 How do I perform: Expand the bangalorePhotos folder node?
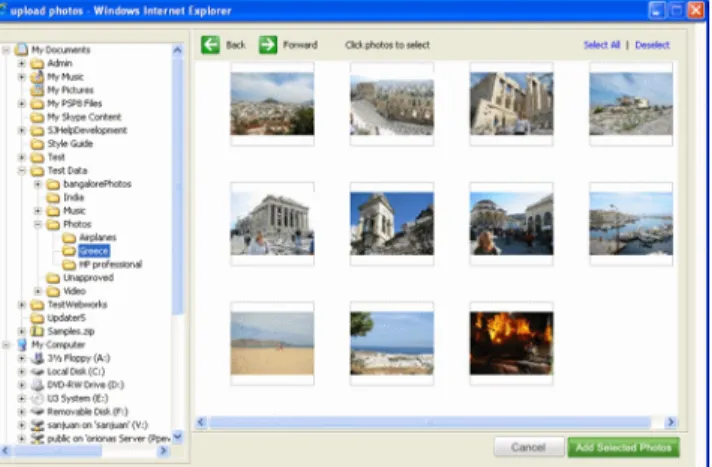tap(38, 184)
